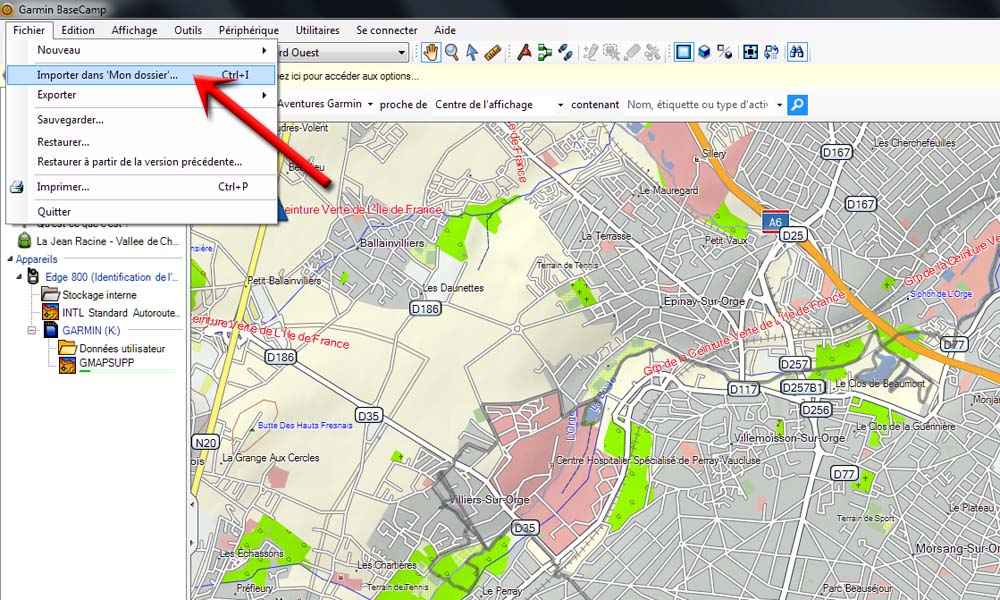Select the GMAPSUPP tree row
Image resolution: width=1000 pixels, height=600 pixels.
[x=107, y=363]
